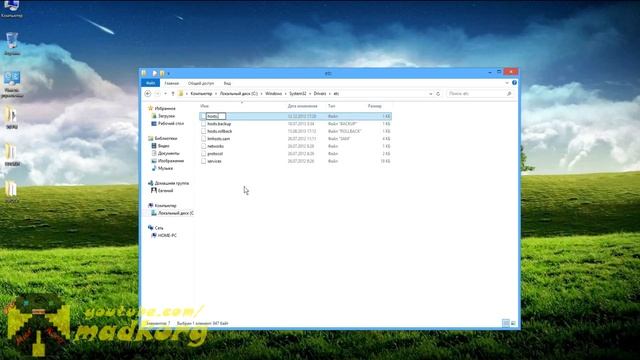The width and height of the screenshot is (640, 360).
Task: Open the quick access toolbar dropdown
Action: [x=168, y=73]
